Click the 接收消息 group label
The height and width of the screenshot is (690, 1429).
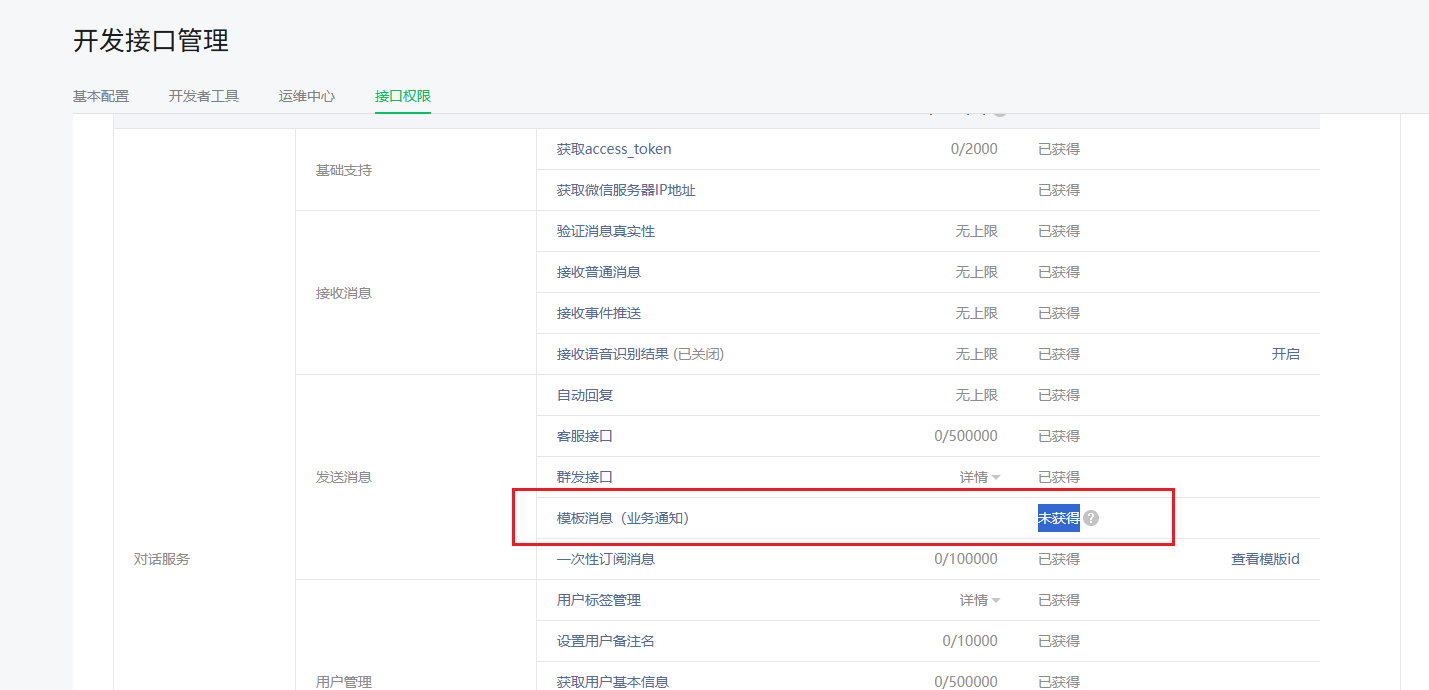click(344, 293)
